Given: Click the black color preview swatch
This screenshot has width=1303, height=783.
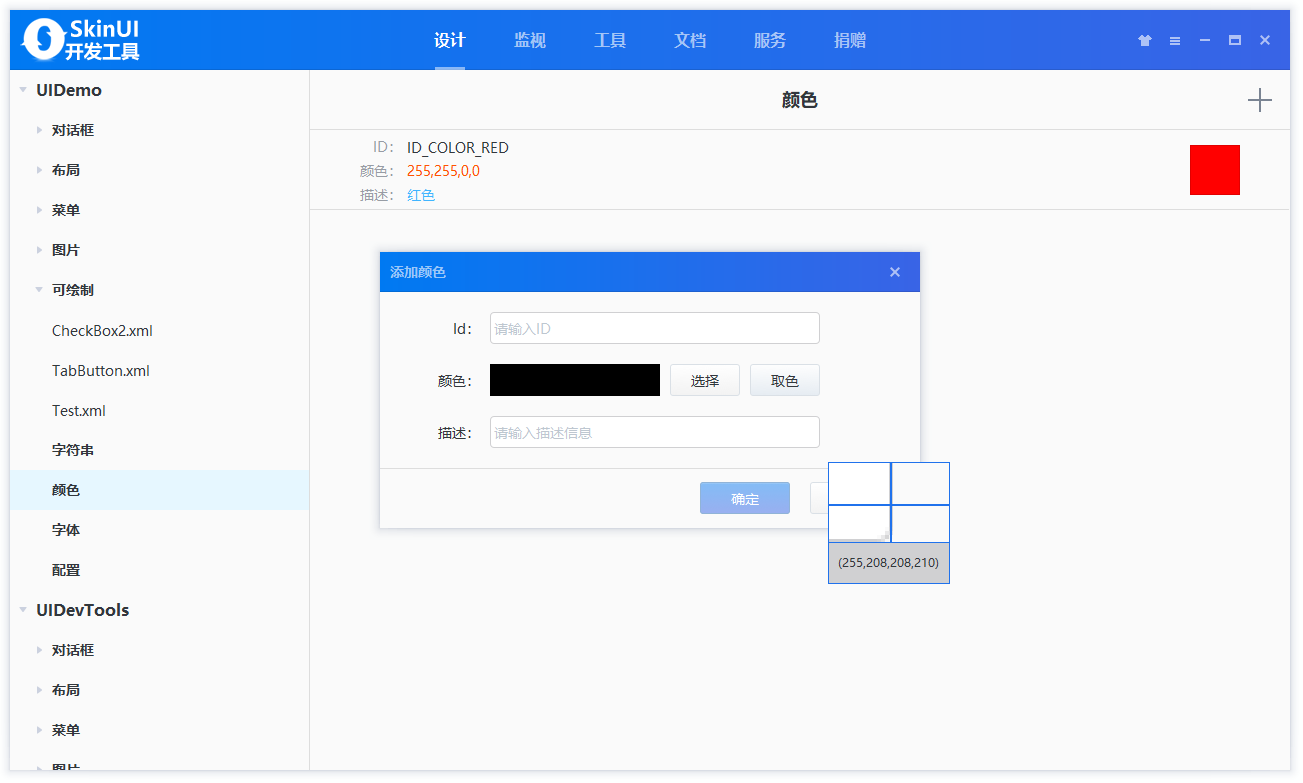Looking at the screenshot, I should click(x=575, y=380).
